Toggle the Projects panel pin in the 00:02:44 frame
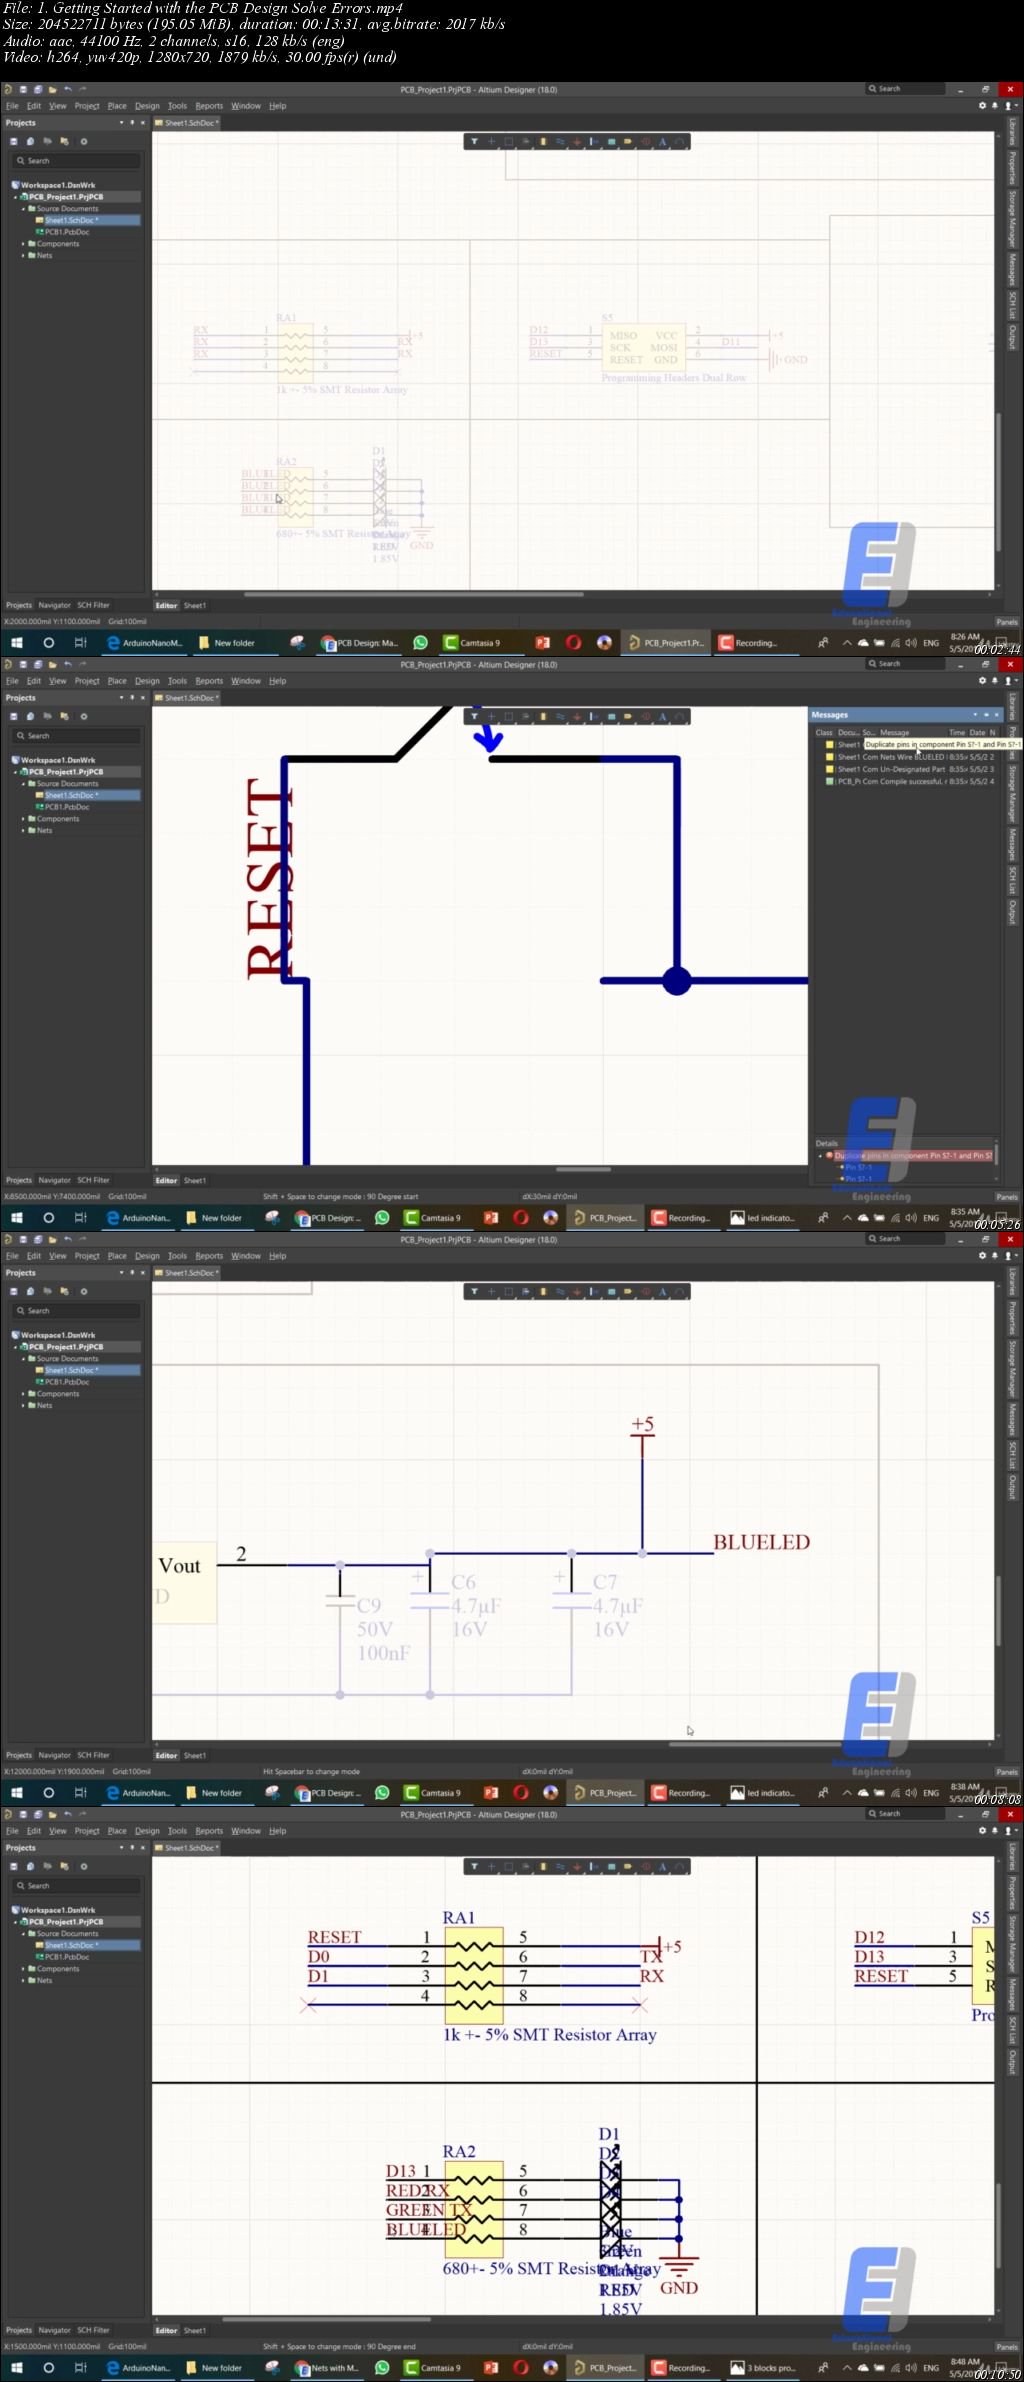Screen dimensions: 1024x2382 point(132,123)
